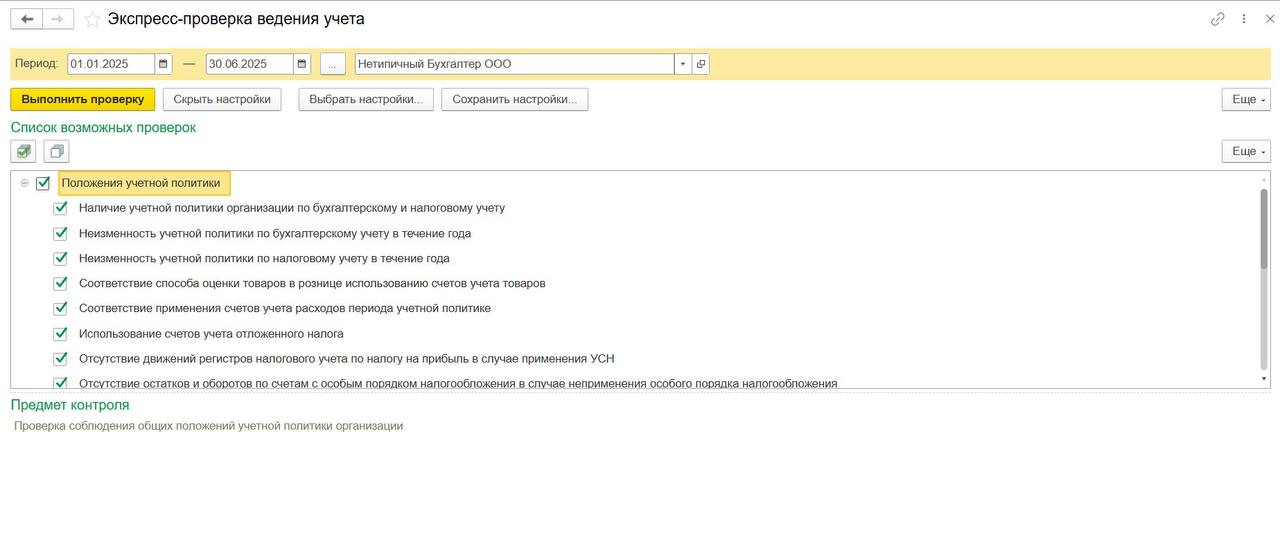Edit the start date field 01.01.2025
This screenshot has width=1280, height=548.
pyautogui.click(x=111, y=64)
